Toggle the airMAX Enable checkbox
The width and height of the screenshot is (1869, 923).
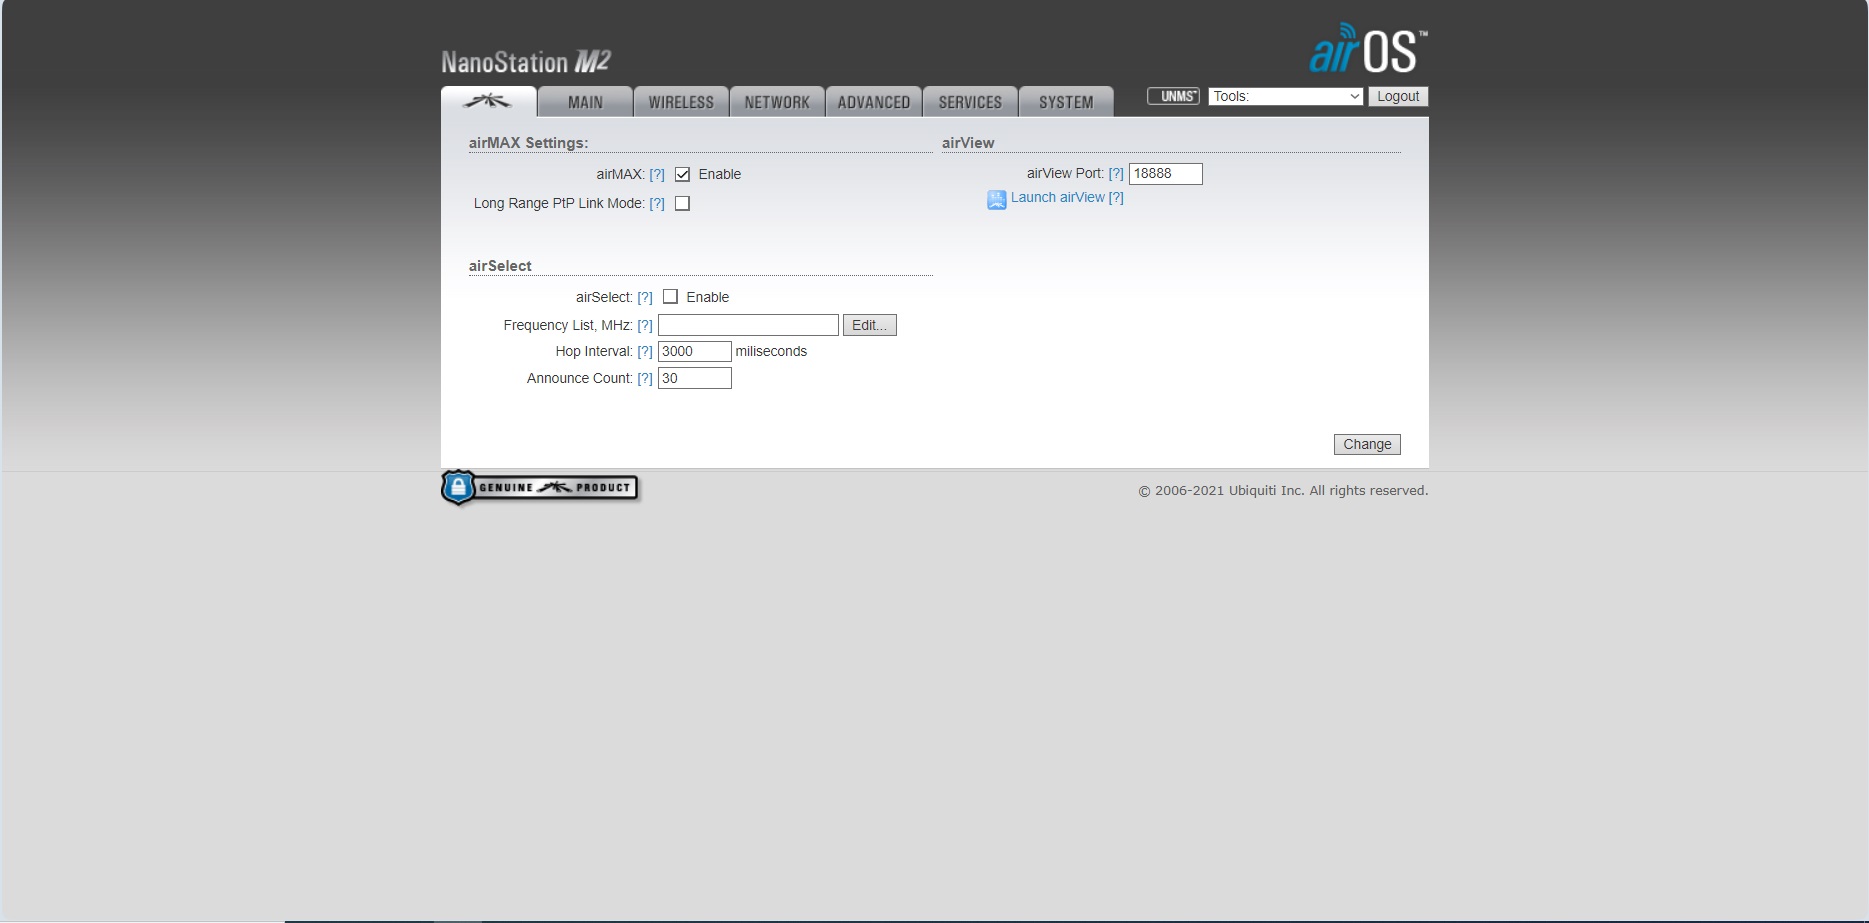tap(683, 174)
